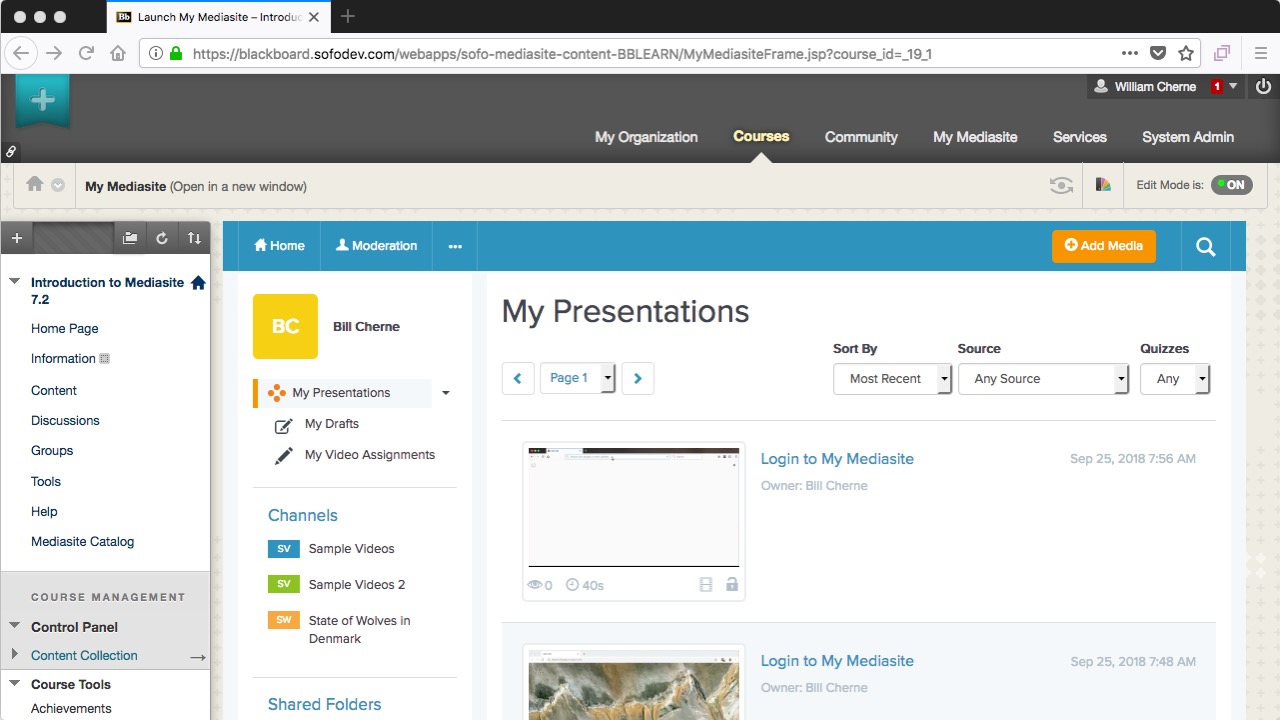The width and height of the screenshot is (1280, 720).
Task: Open My Video Assignments
Action: click(x=370, y=455)
